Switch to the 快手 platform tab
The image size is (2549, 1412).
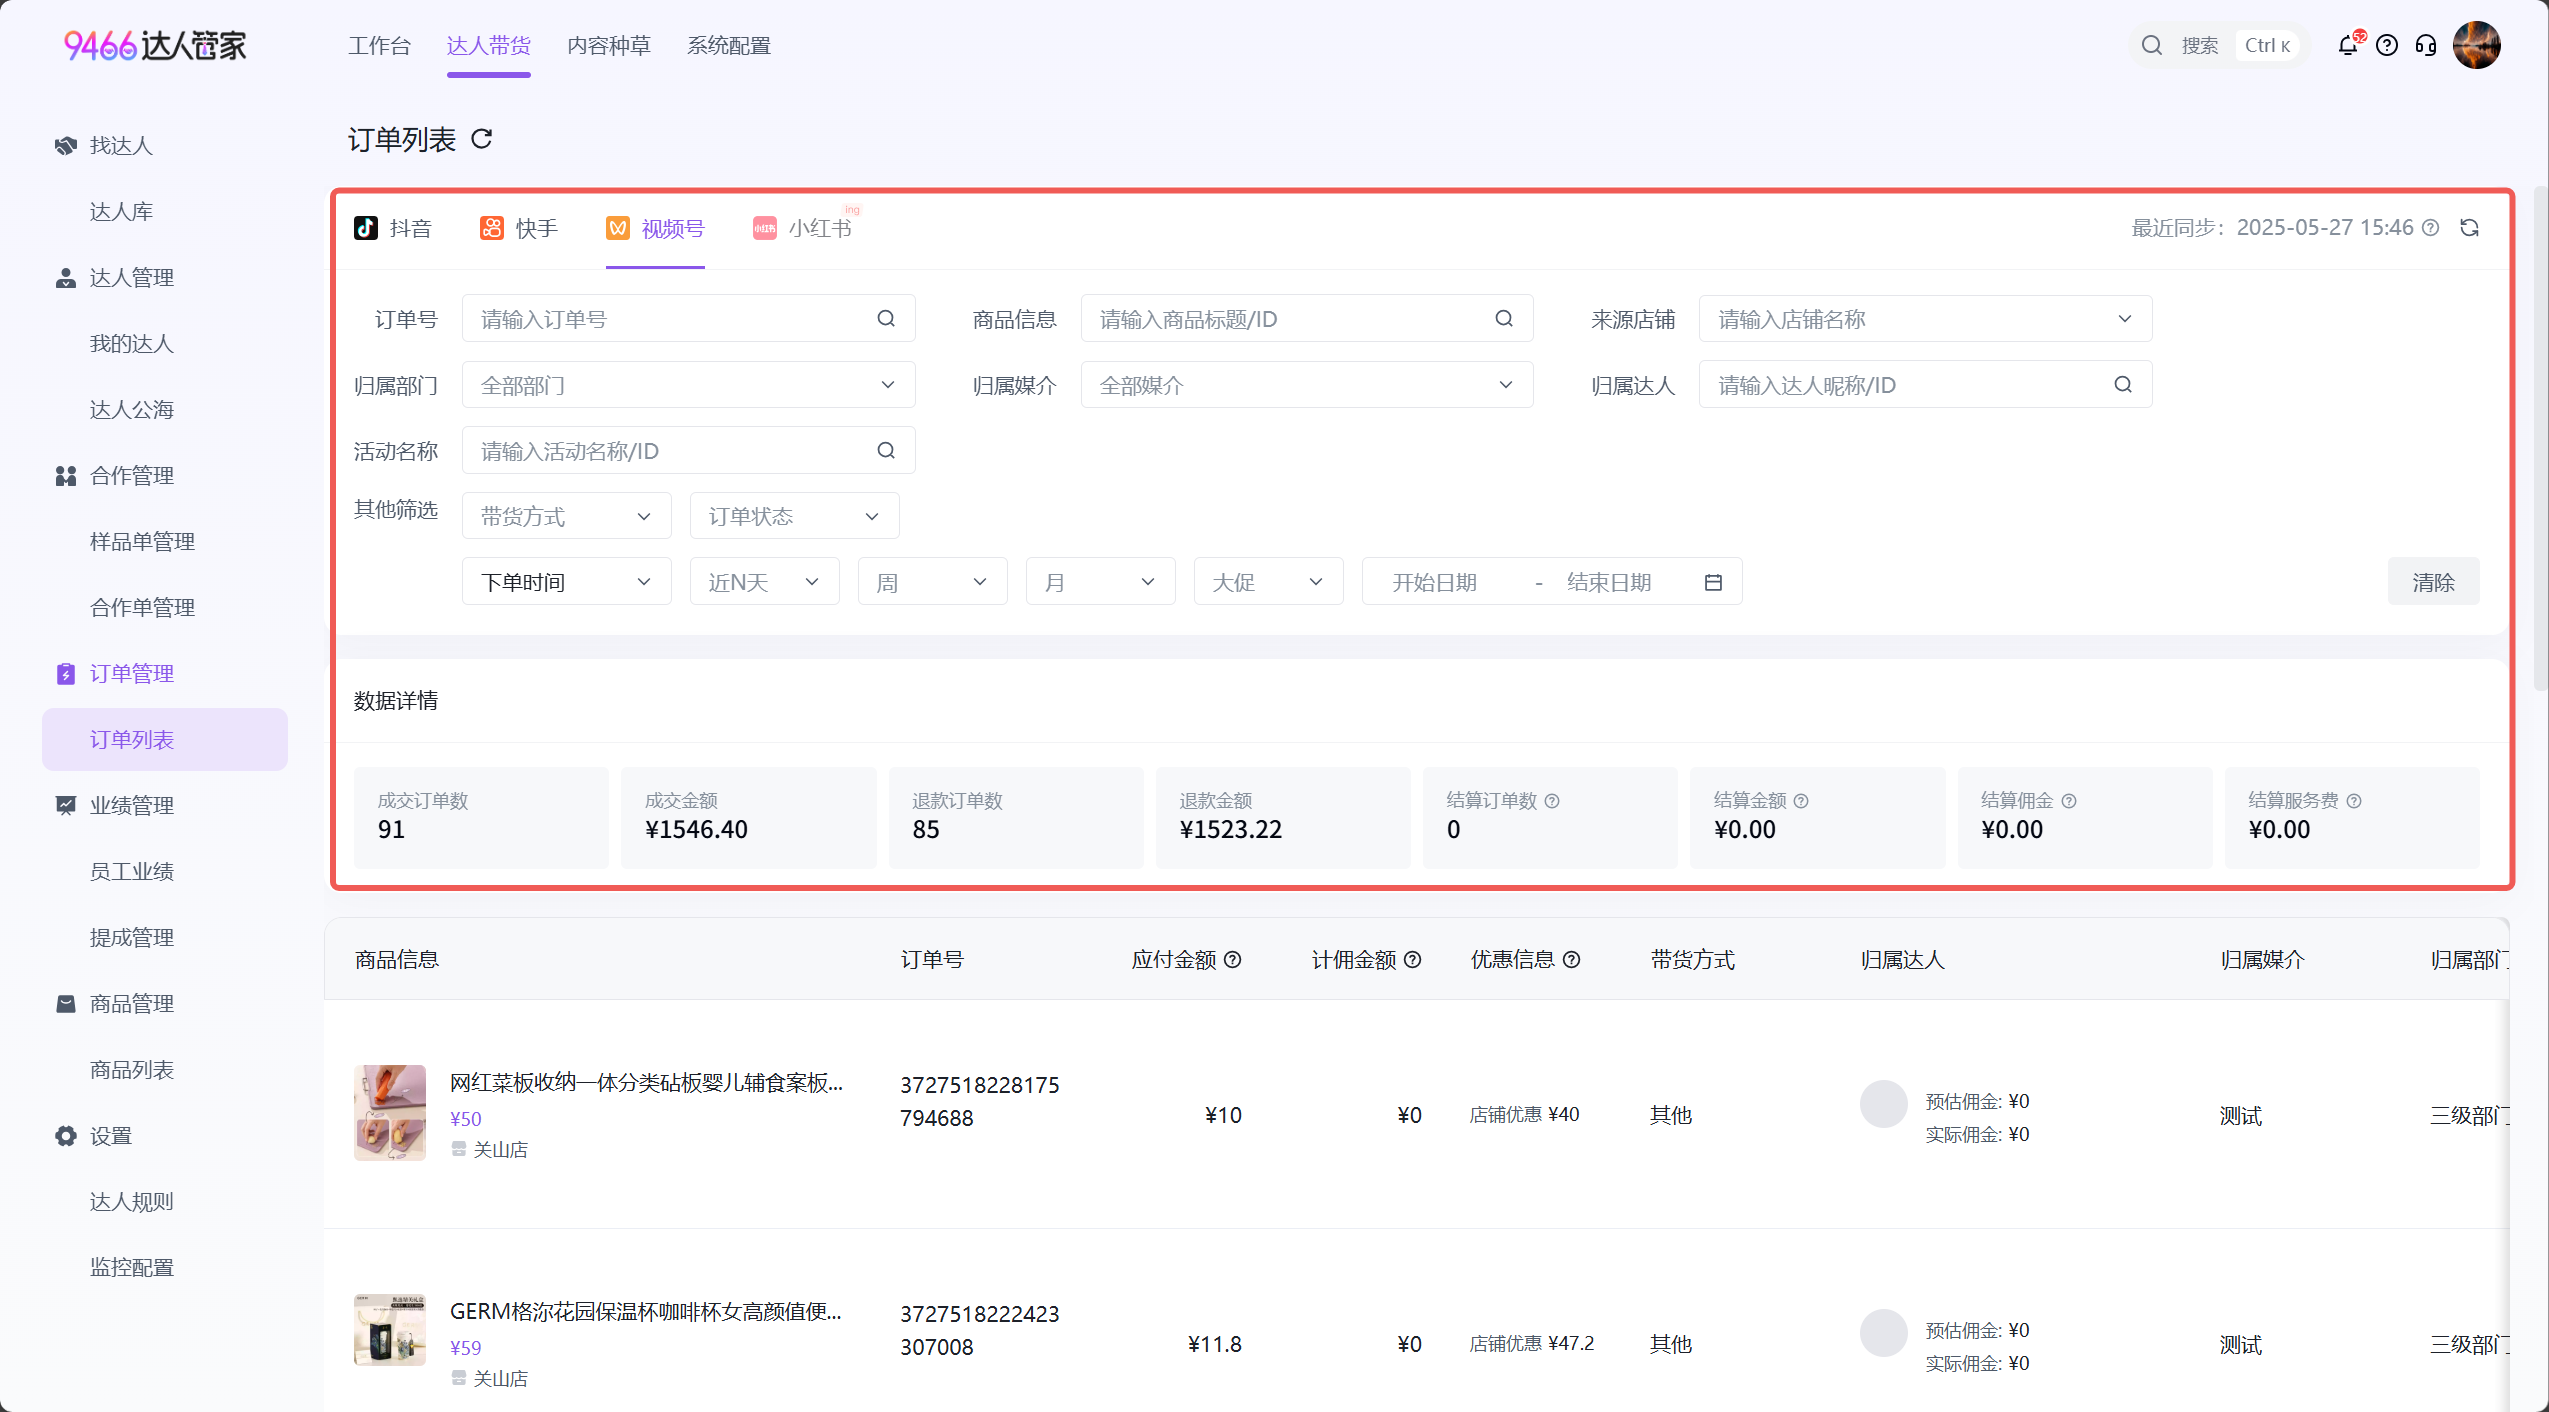pos(519,228)
